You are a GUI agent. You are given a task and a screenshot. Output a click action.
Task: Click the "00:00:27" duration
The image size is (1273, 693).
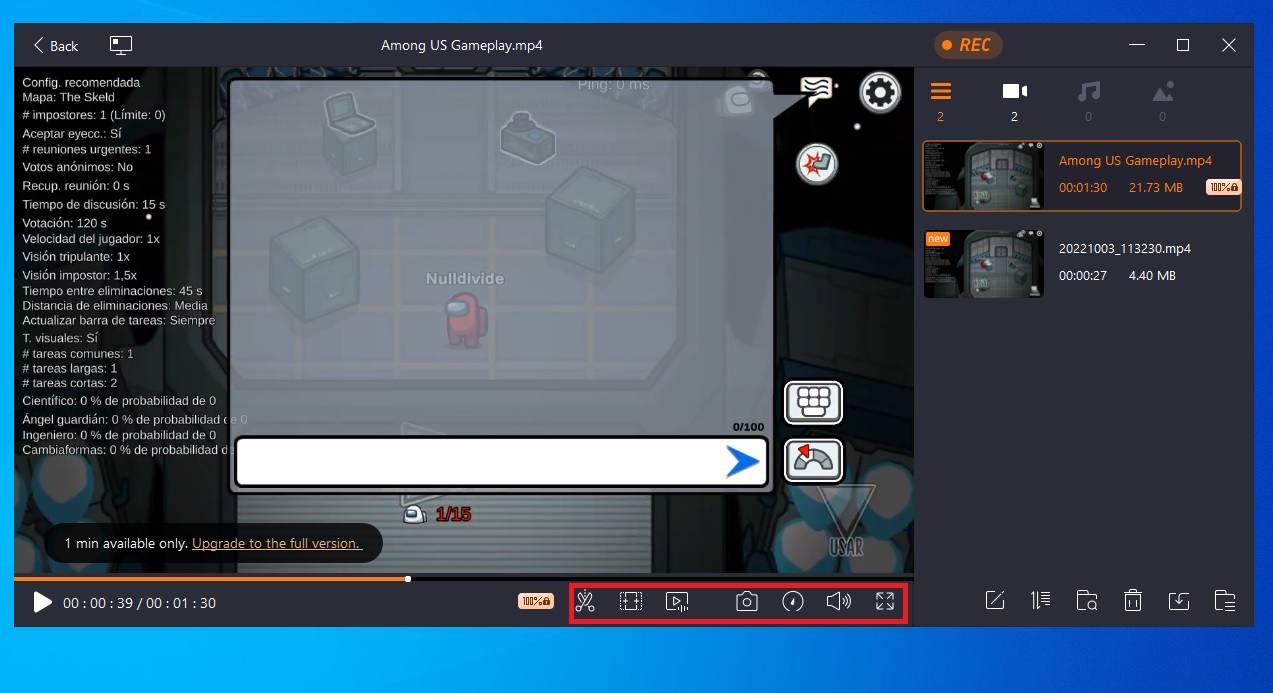(x=1083, y=275)
